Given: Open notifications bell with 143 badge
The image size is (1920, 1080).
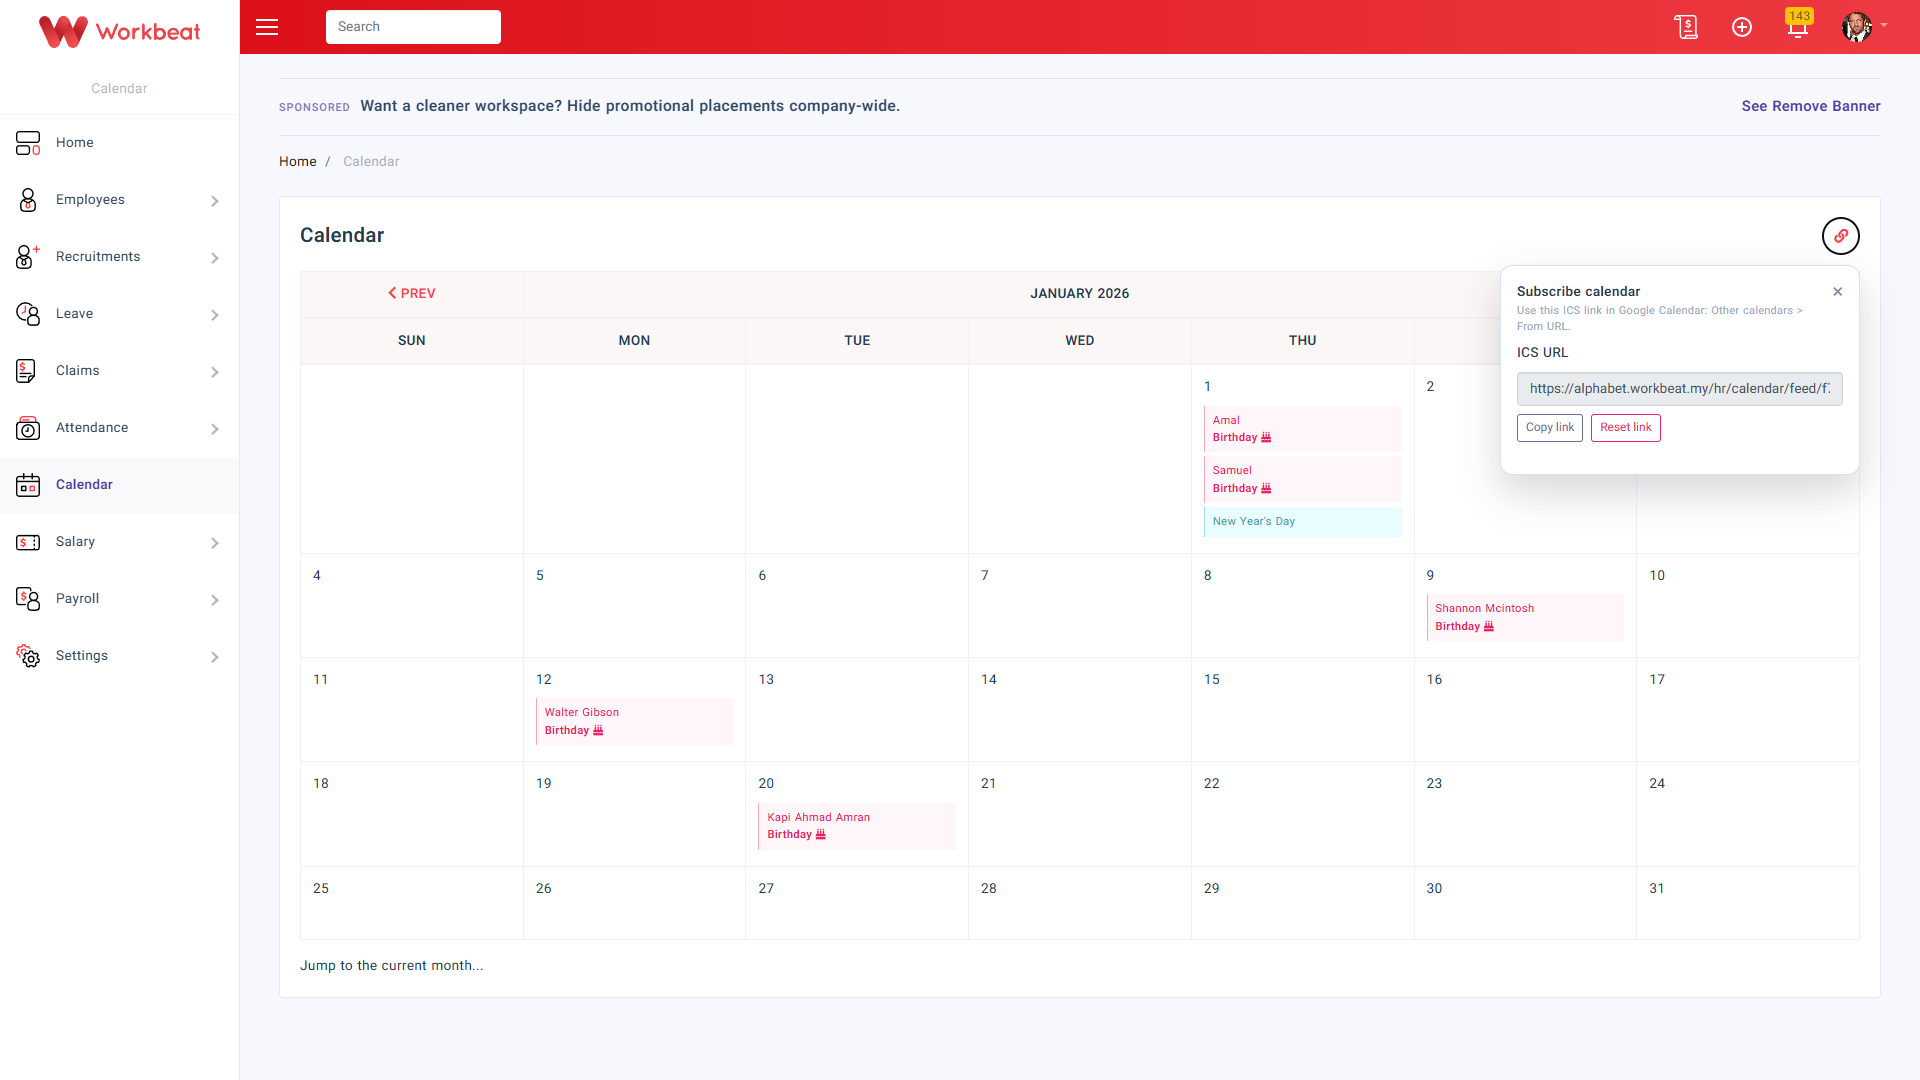Looking at the screenshot, I should (1798, 27).
